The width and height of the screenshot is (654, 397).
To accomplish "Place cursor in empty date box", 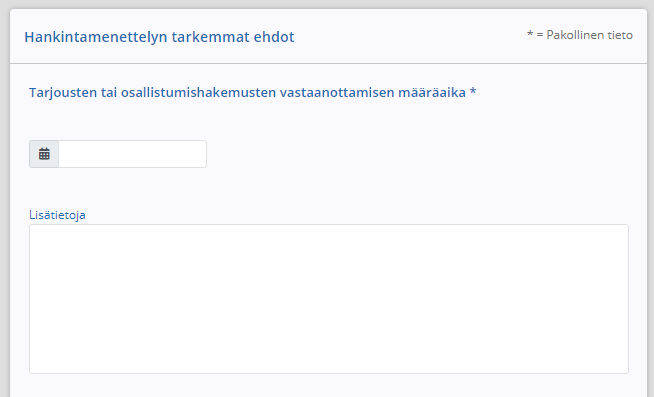I will coord(132,154).
